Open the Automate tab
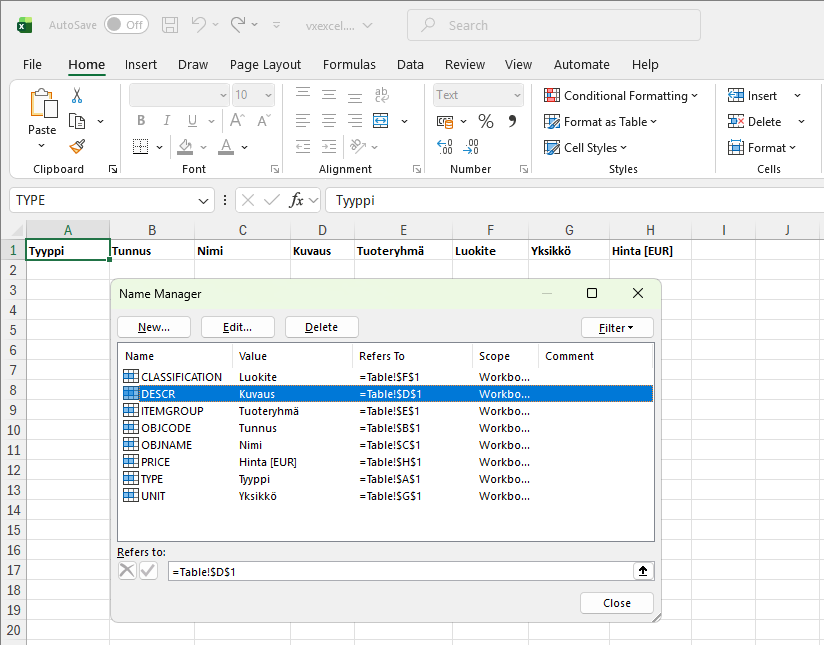Viewport: 824px width, 645px height. tap(581, 65)
